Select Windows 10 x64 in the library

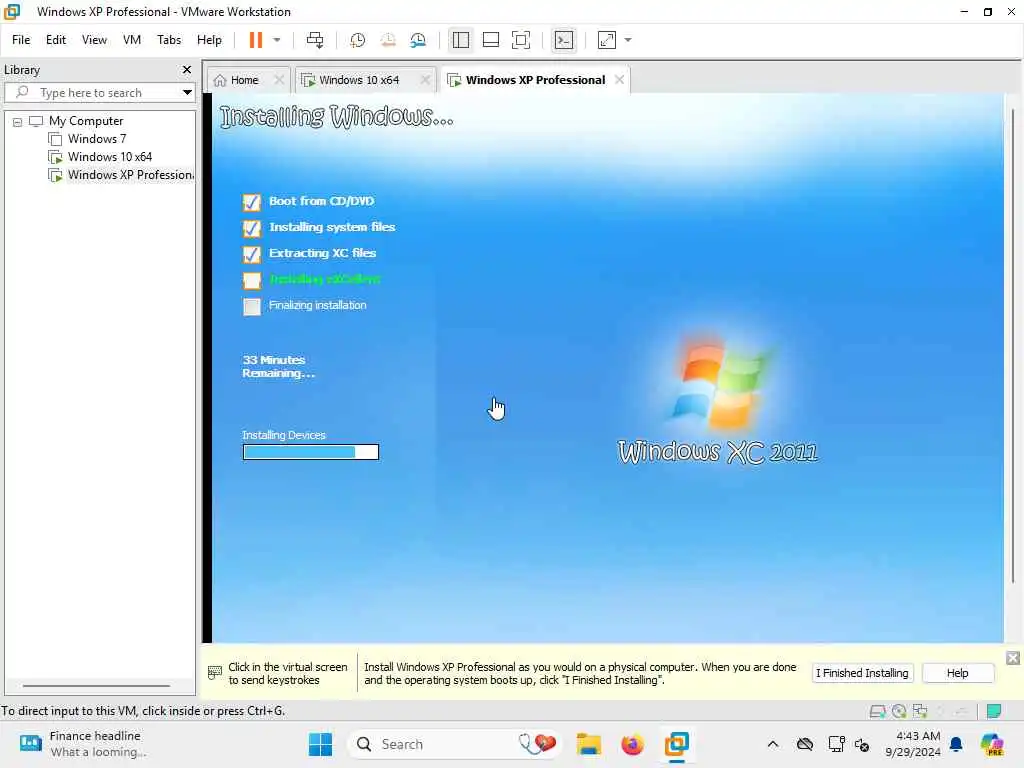tap(110, 157)
